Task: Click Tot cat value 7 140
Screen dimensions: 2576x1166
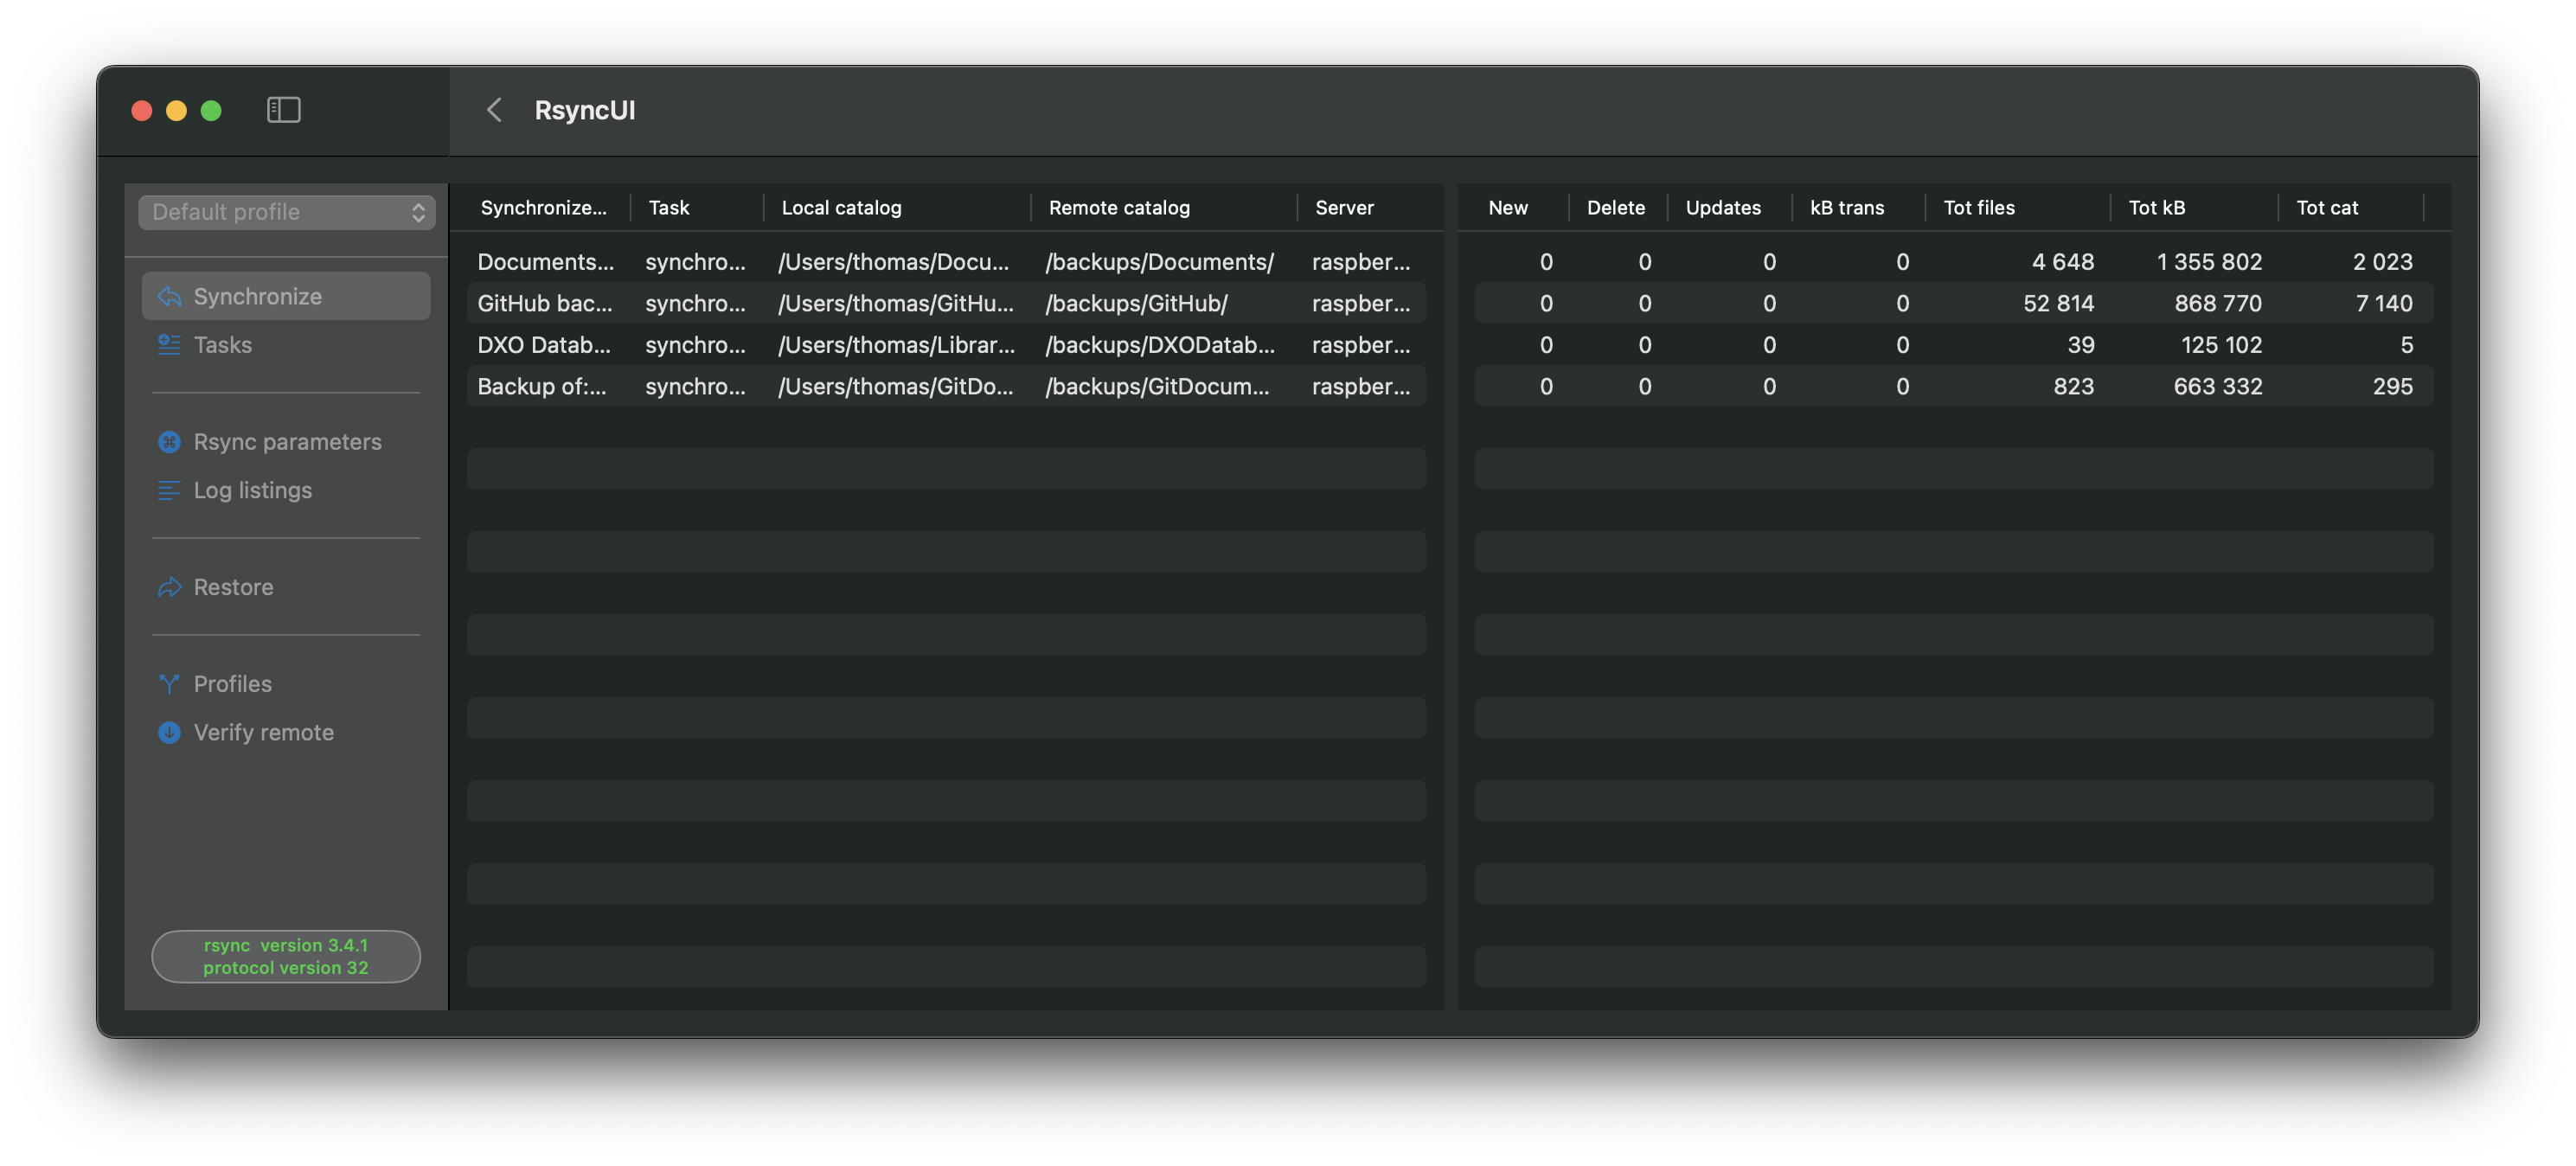Action: [x=2384, y=303]
